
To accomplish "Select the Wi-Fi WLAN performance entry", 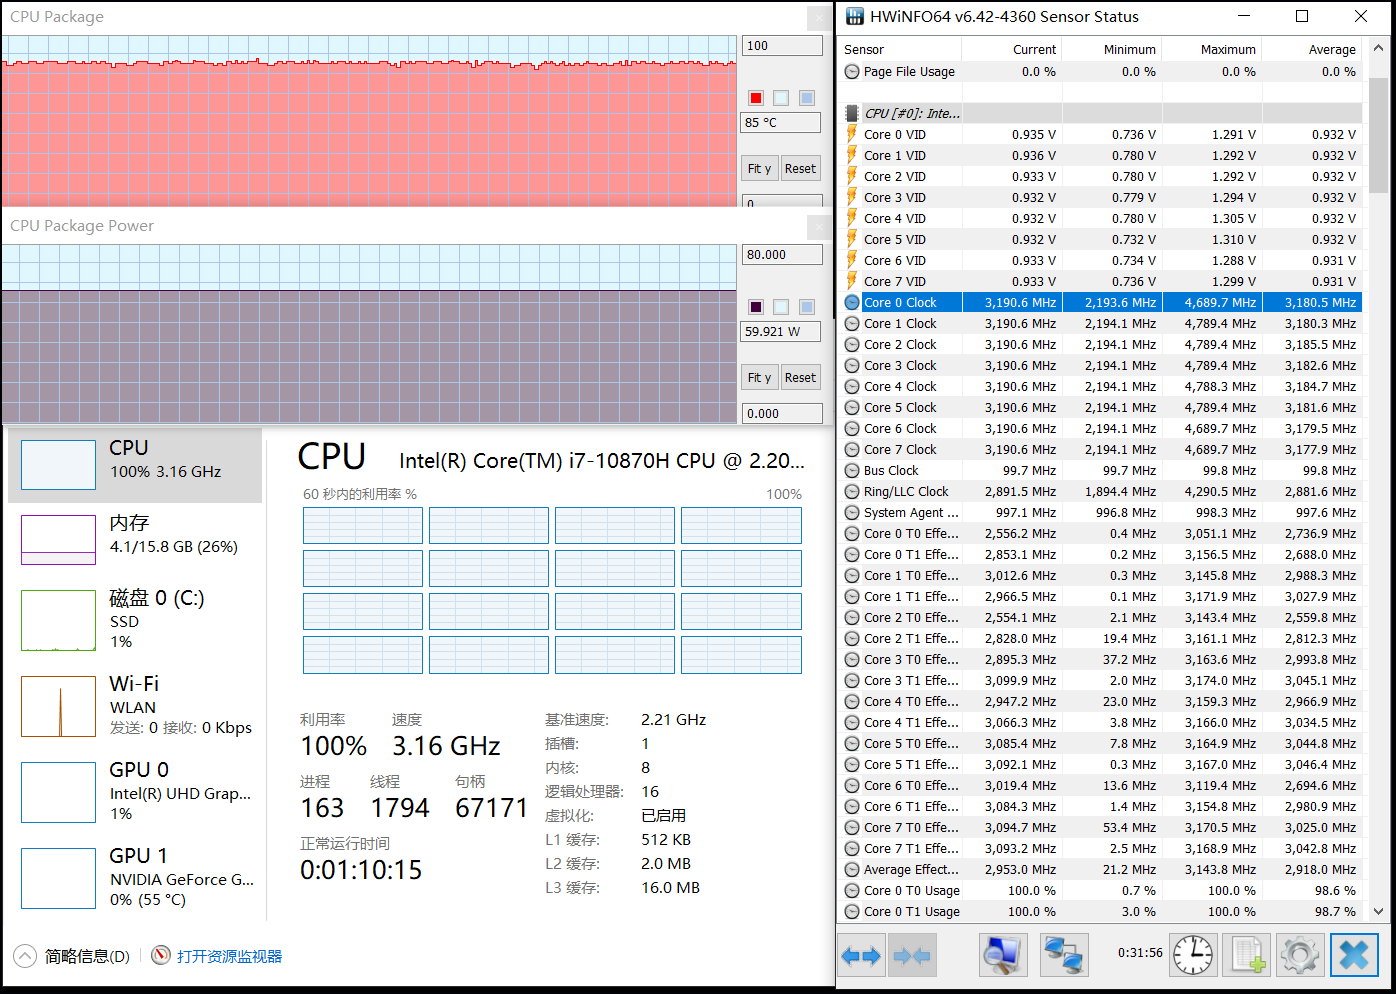I will 135,705.
